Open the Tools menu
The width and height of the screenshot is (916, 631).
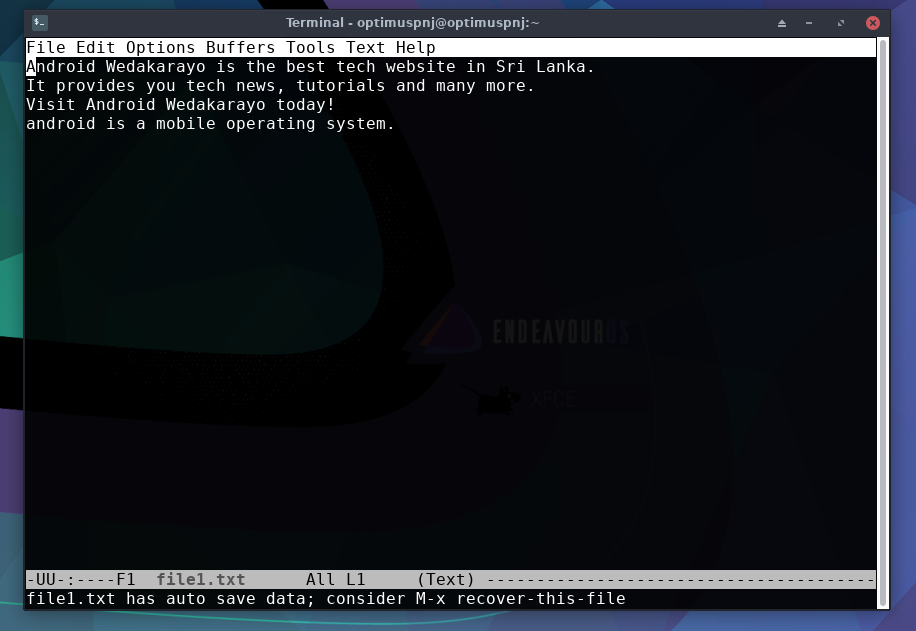pos(311,47)
